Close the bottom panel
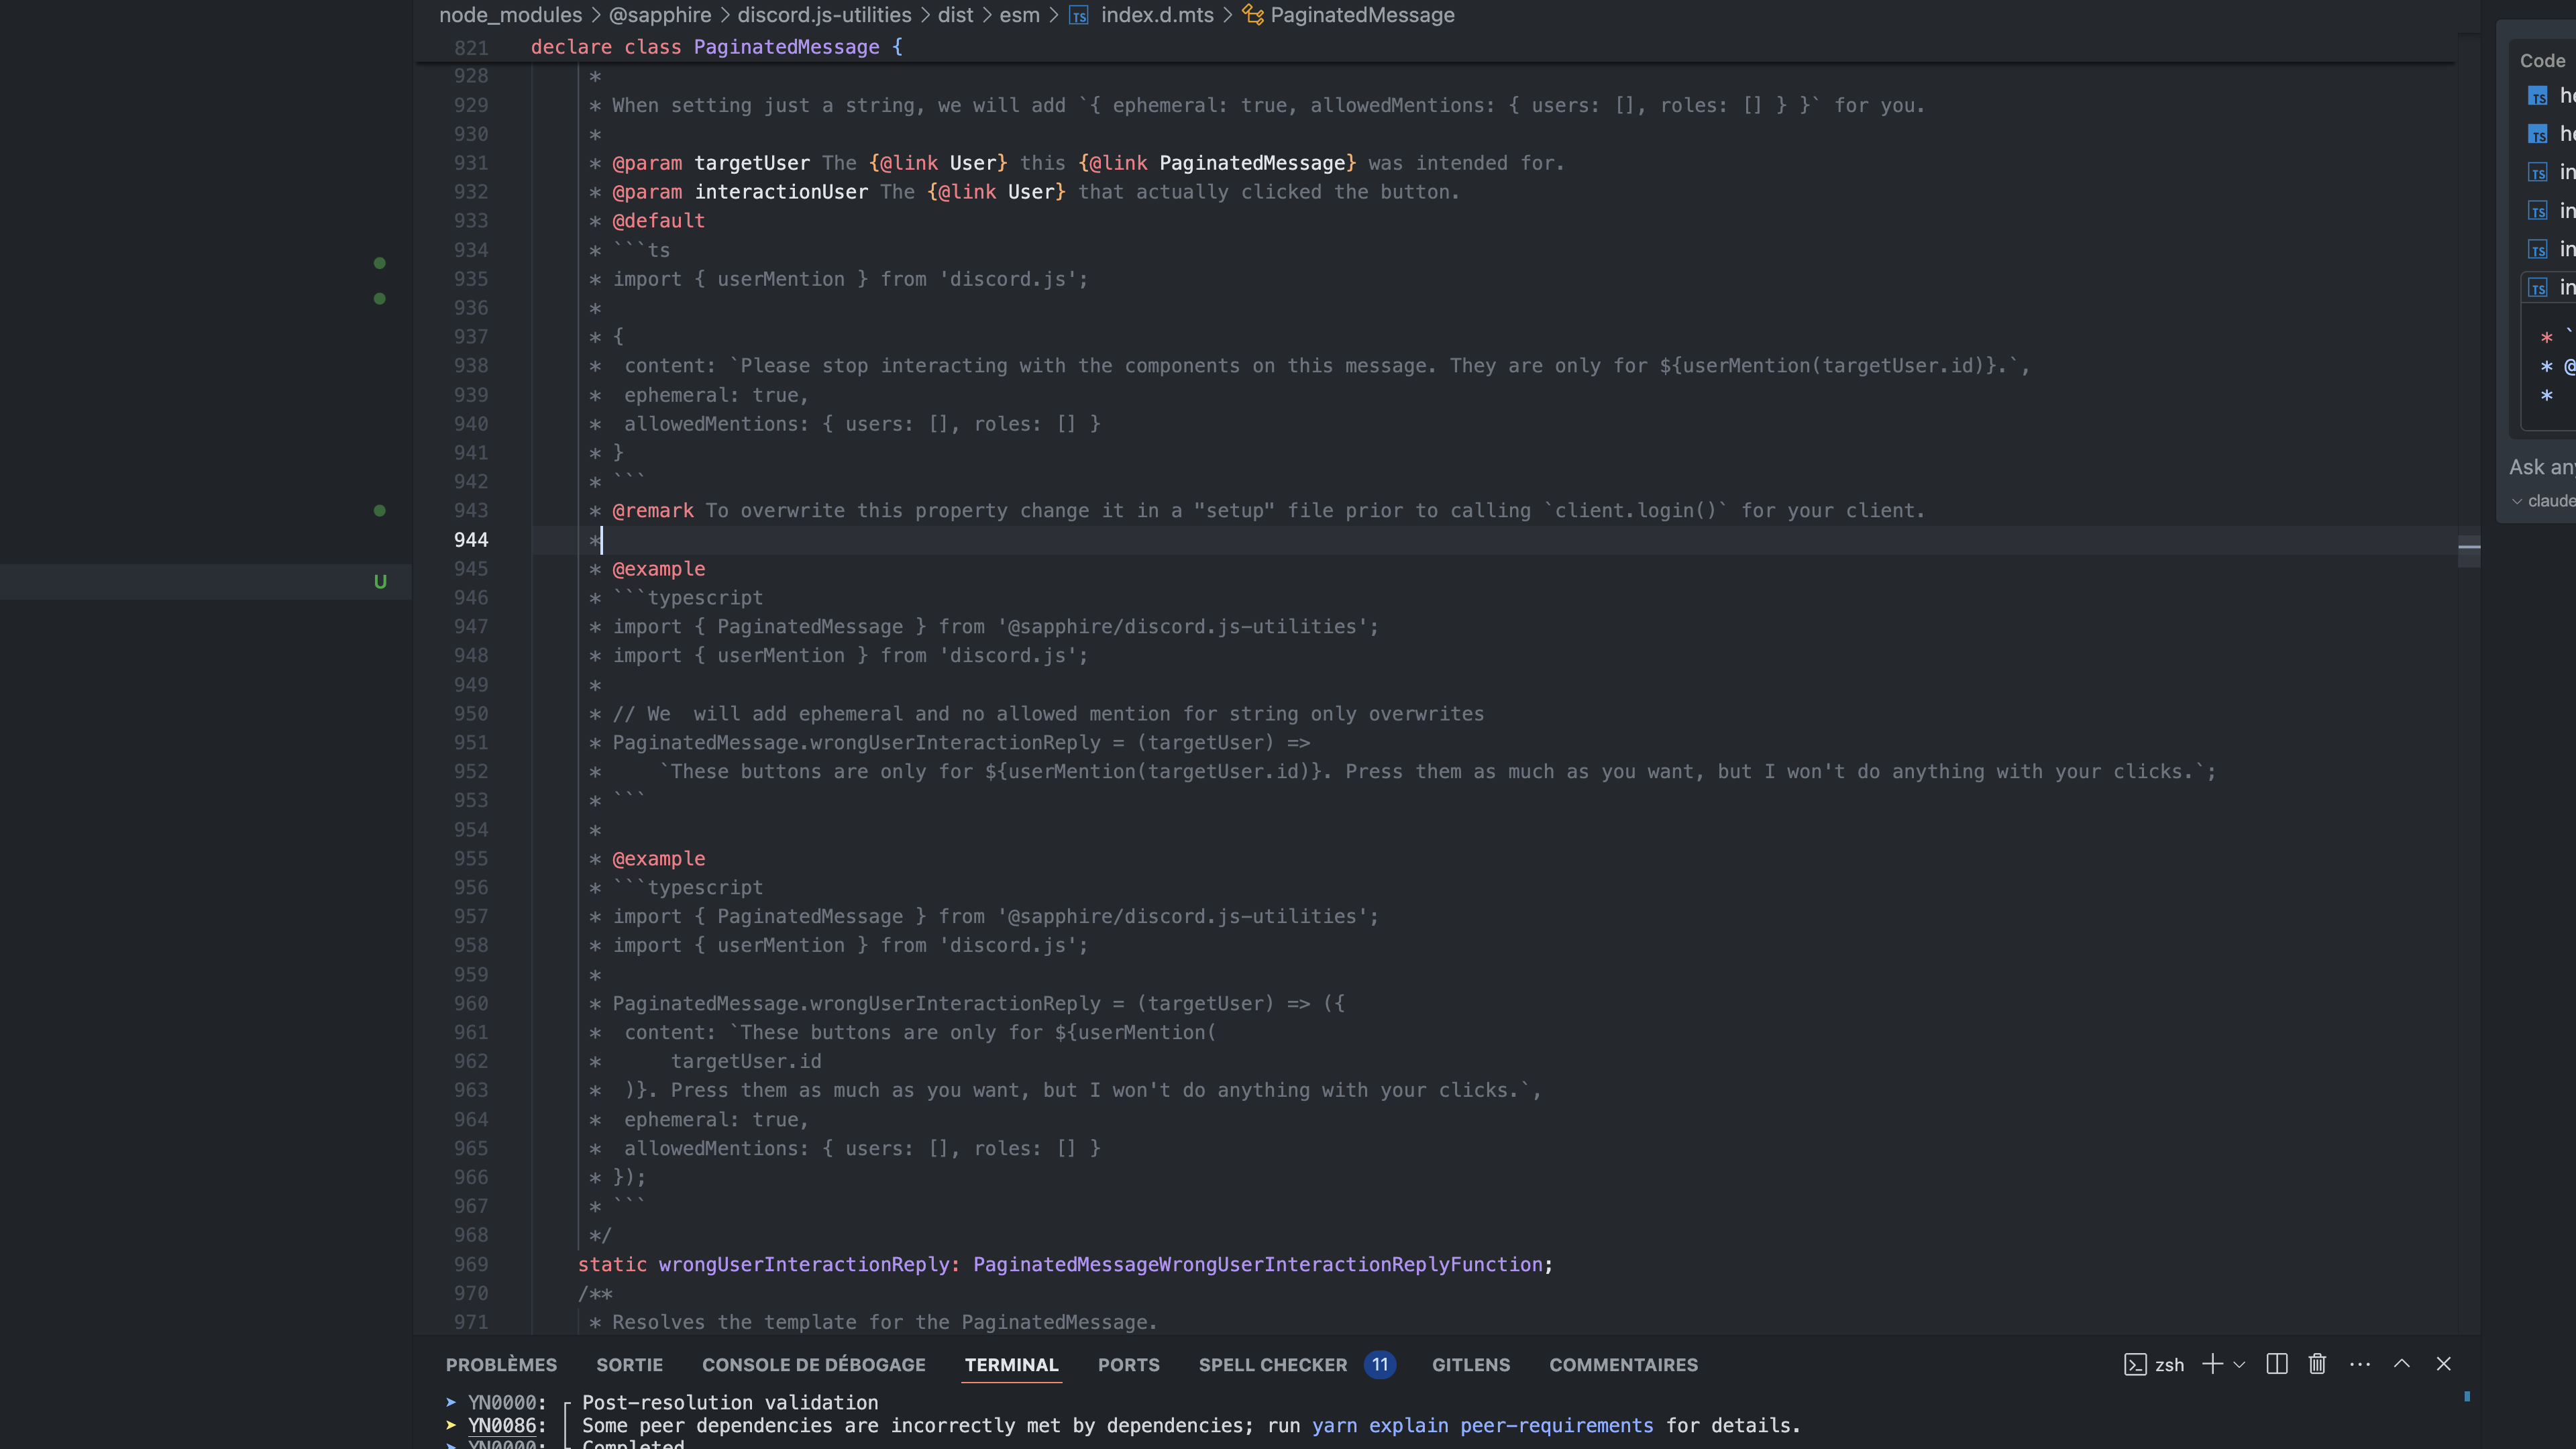Screen dimensions: 2576x1449 (2444, 1364)
